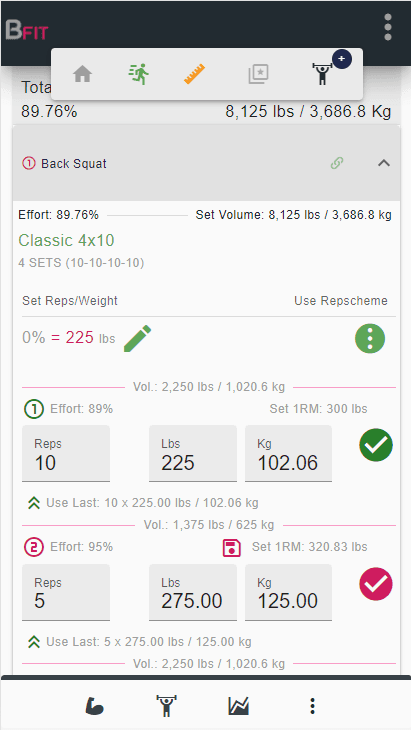Open the top-right three-dot header menu
Viewport: 411px width, 730px height.
tap(388, 27)
